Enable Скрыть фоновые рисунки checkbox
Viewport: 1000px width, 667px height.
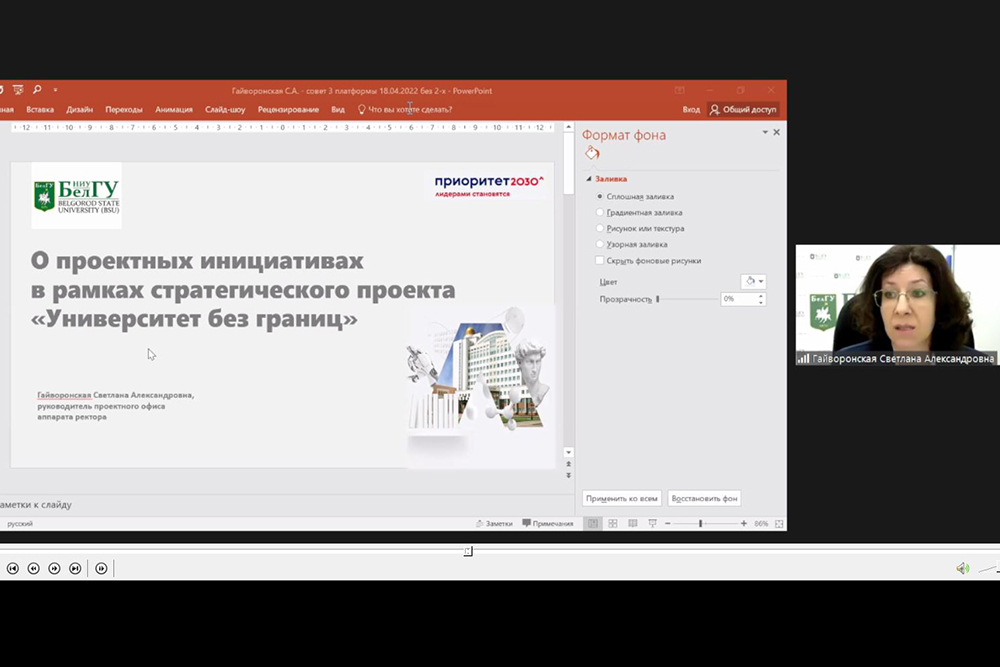click(600, 260)
